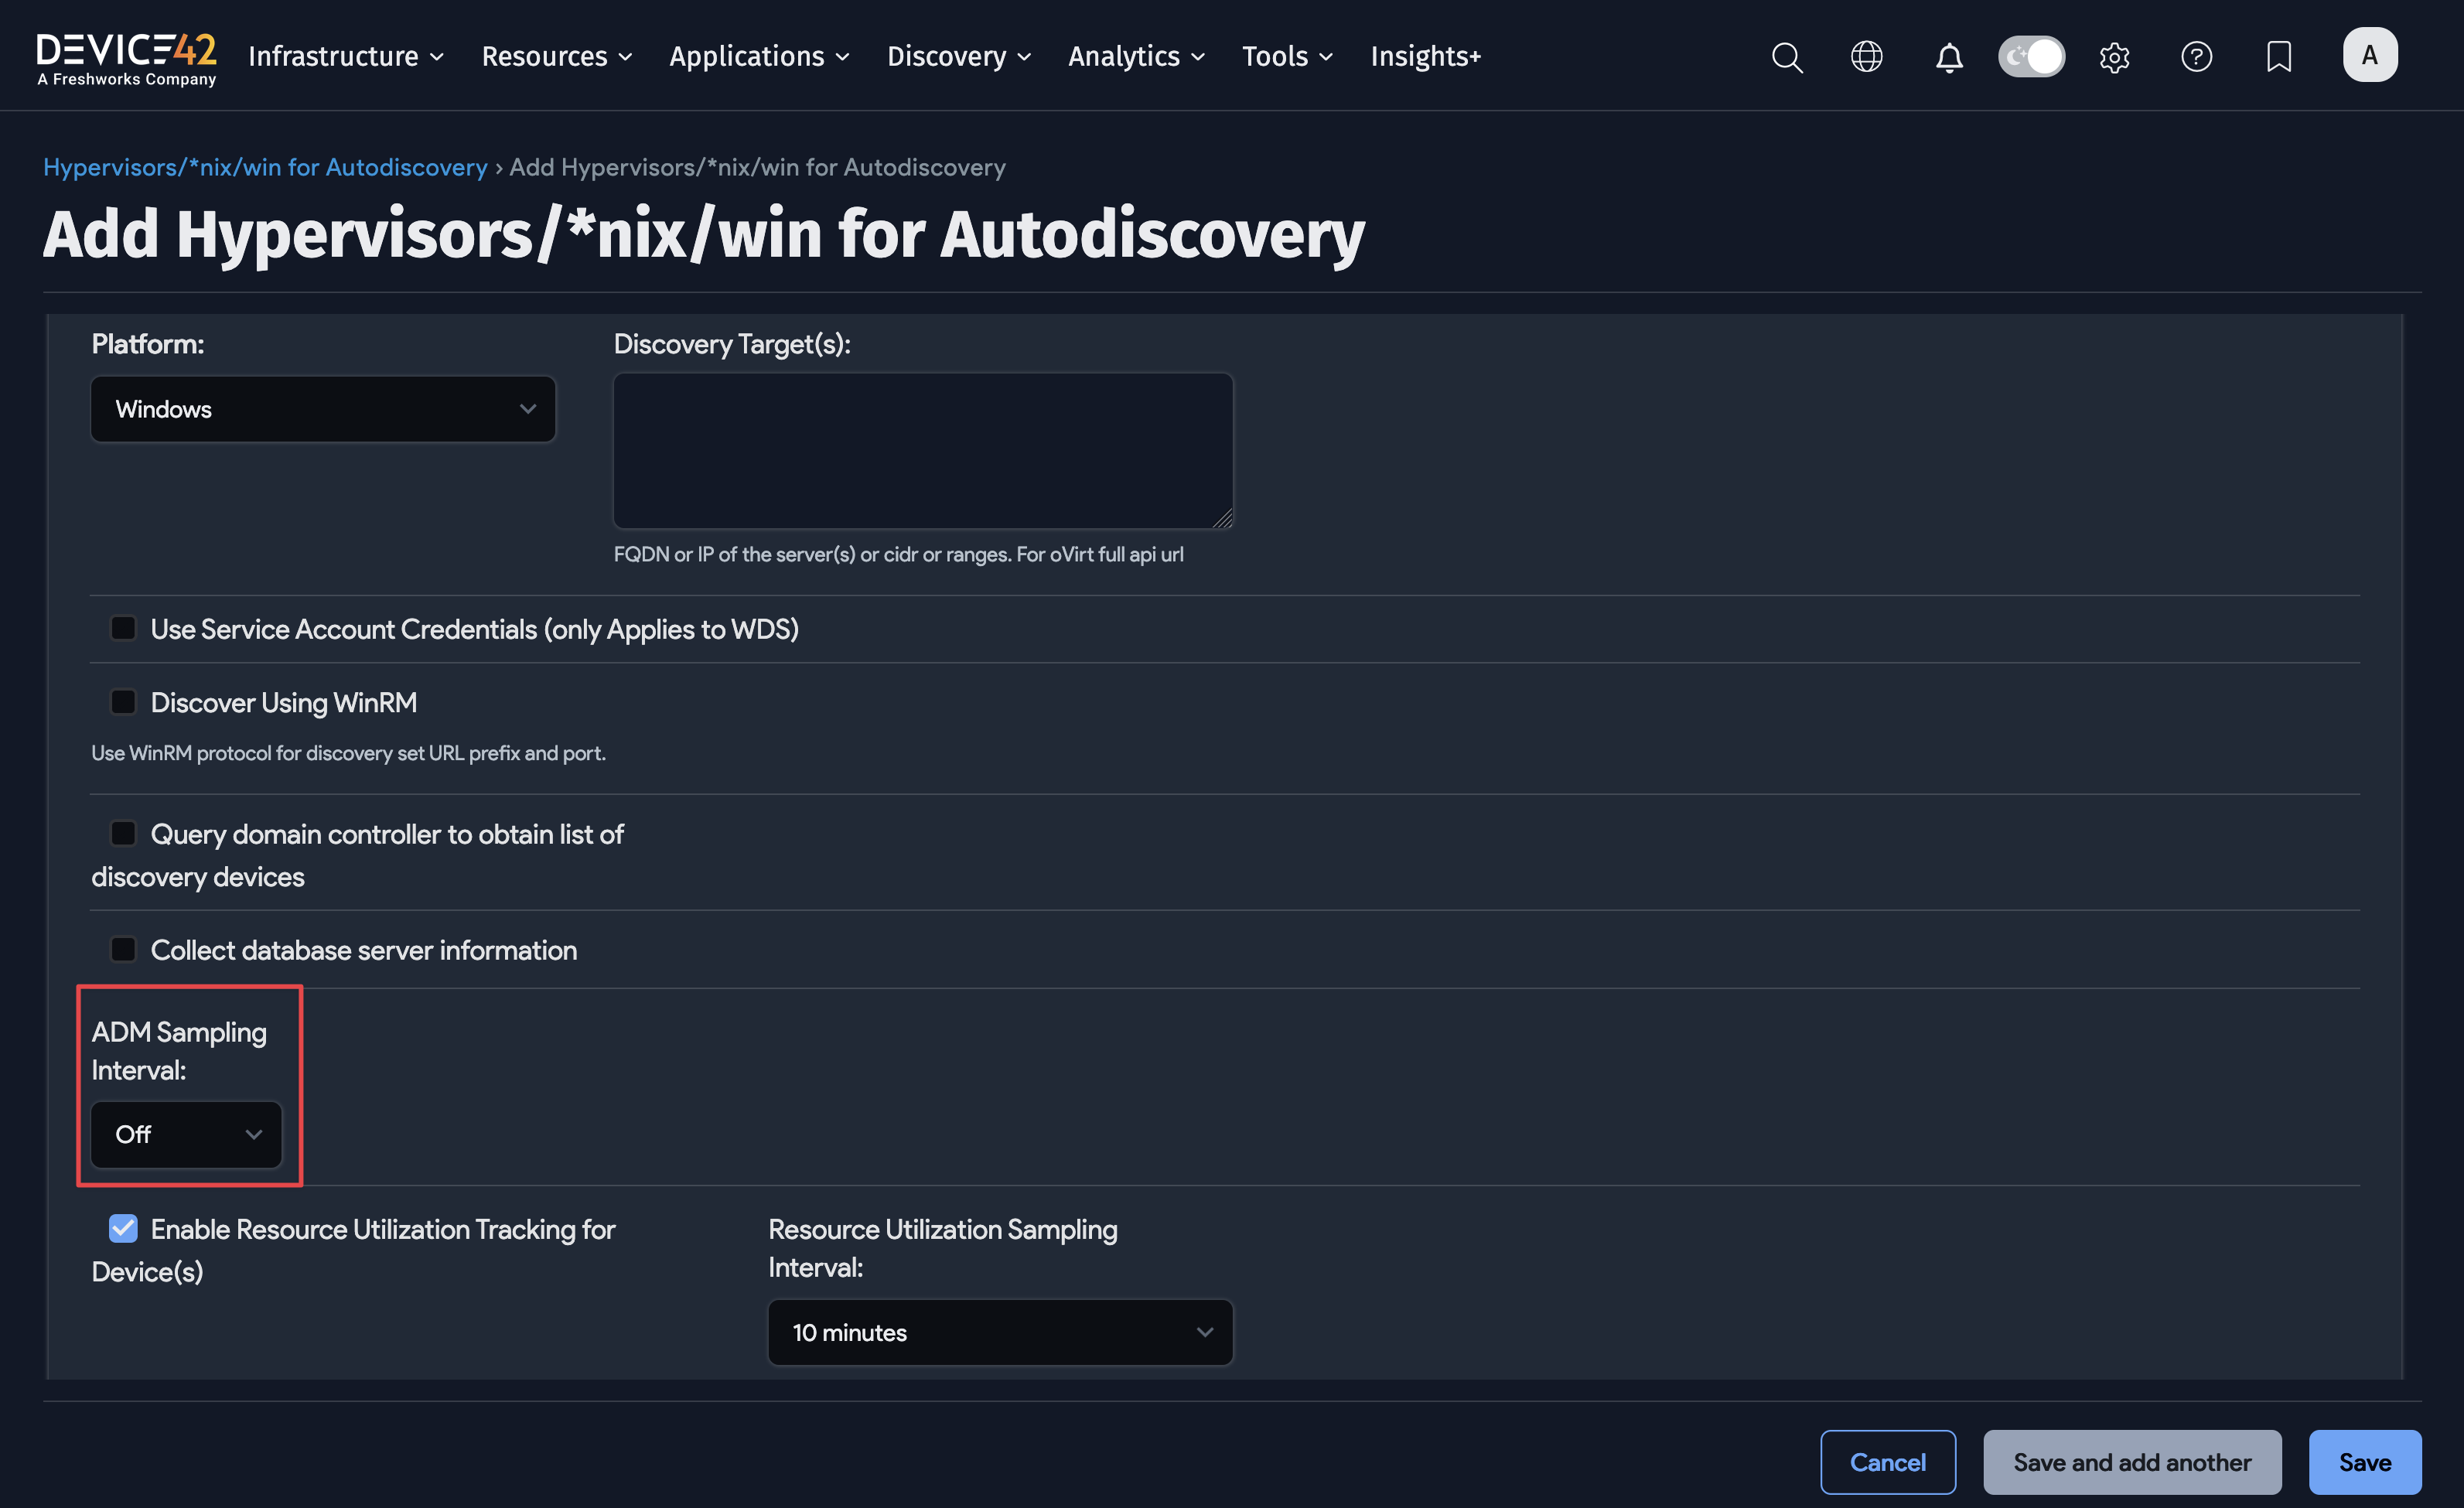This screenshot has width=2464, height=1508.
Task: Check Collect database server information
Action: [x=123, y=949]
